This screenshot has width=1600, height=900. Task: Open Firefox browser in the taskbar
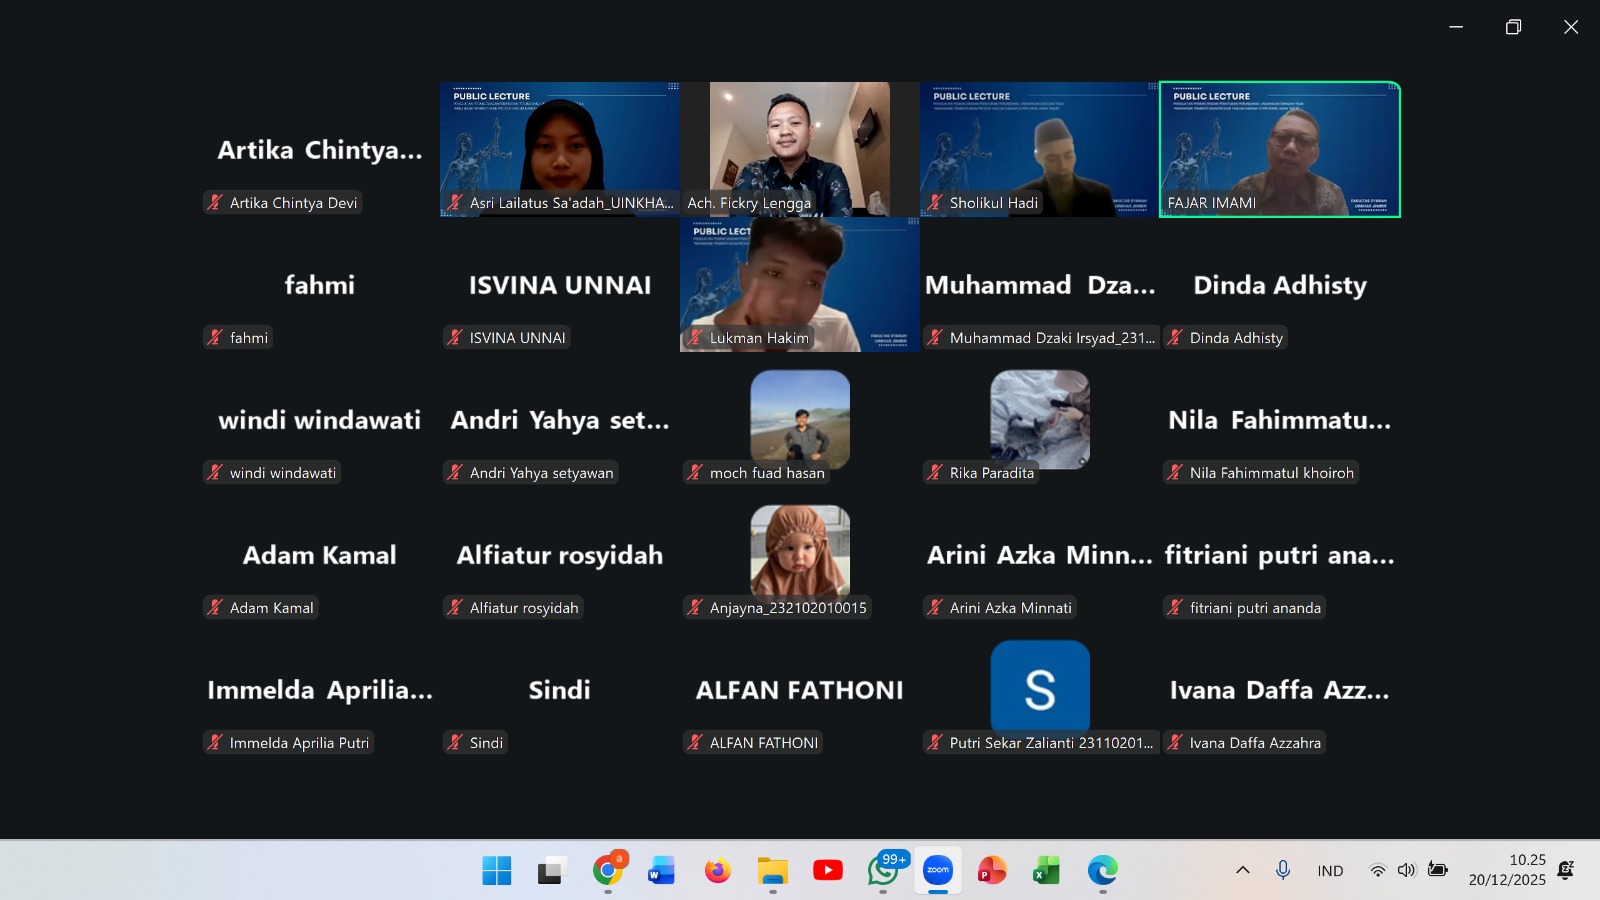(717, 871)
